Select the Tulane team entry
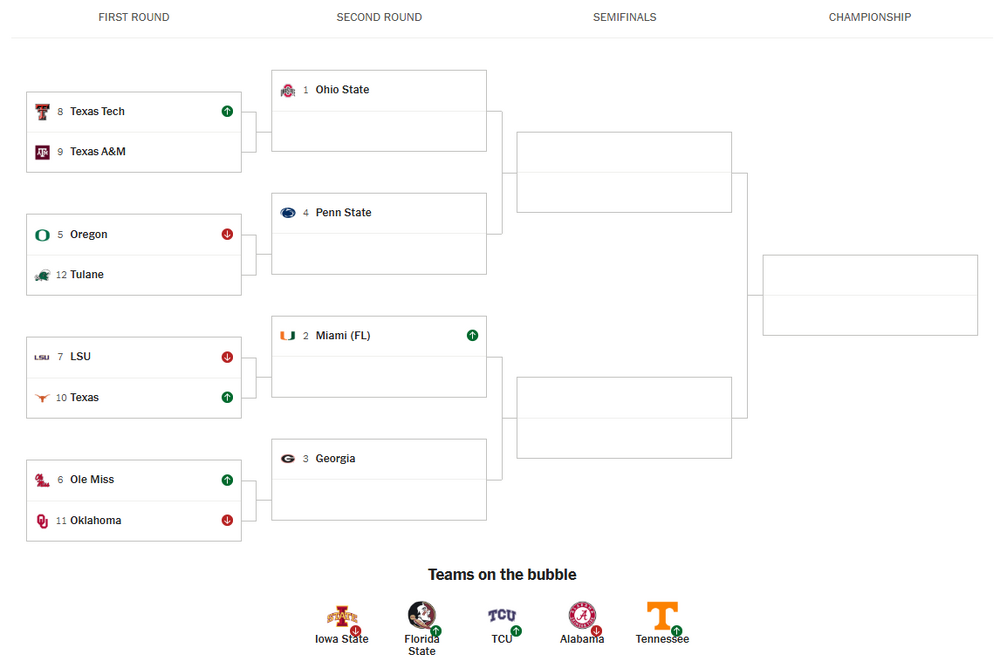Image resolution: width=1000 pixels, height=668 pixels. (x=87, y=275)
